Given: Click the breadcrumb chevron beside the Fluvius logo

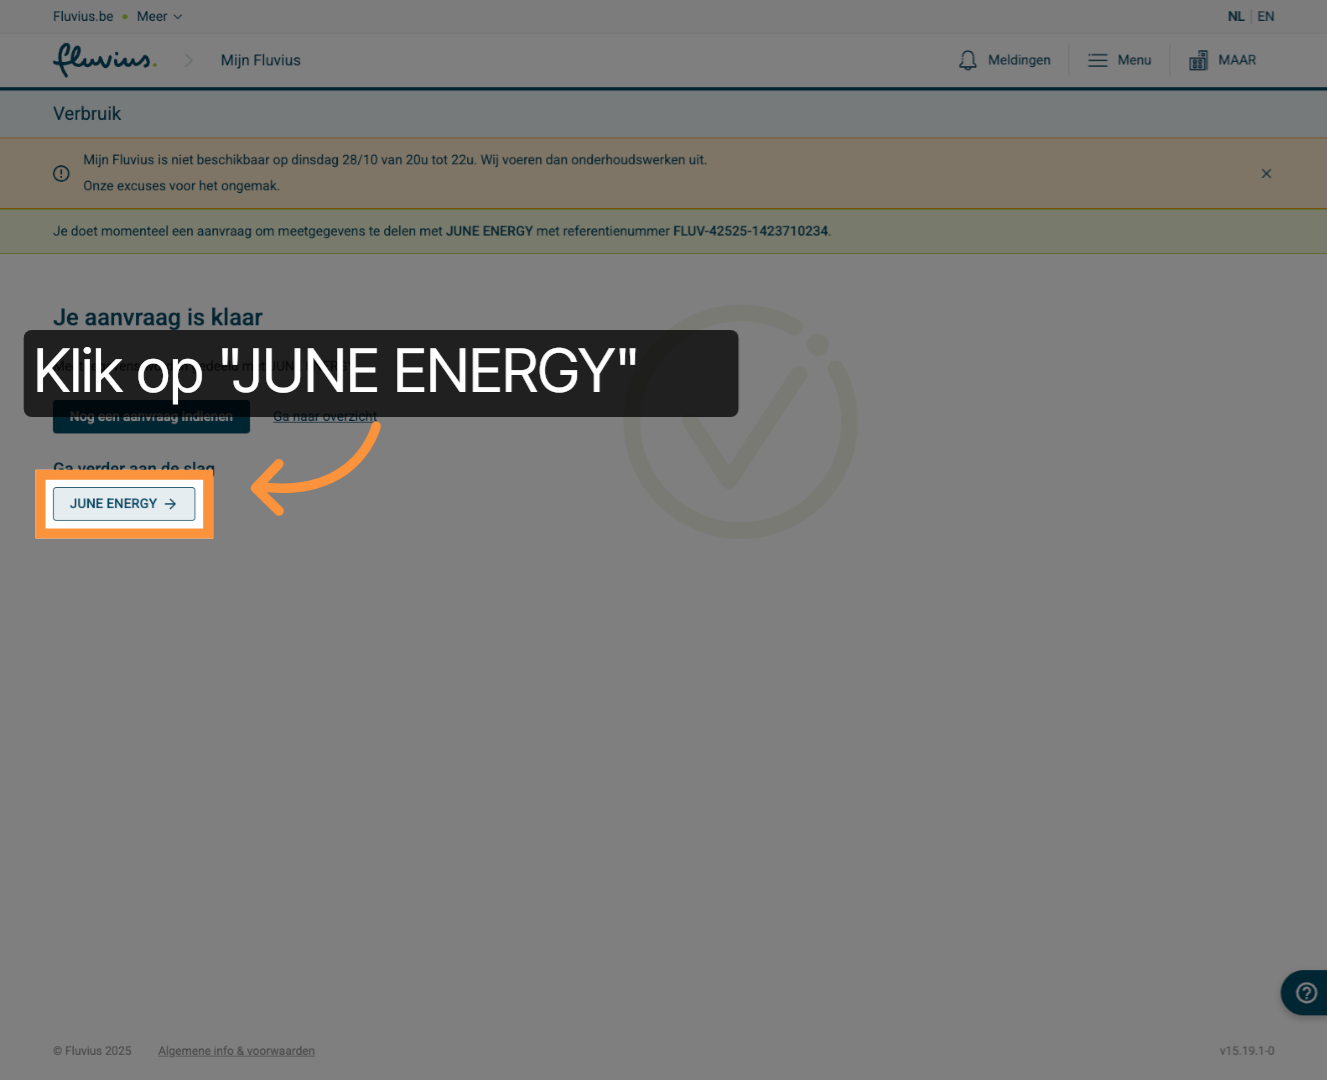Looking at the screenshot, I should [189, 60].
